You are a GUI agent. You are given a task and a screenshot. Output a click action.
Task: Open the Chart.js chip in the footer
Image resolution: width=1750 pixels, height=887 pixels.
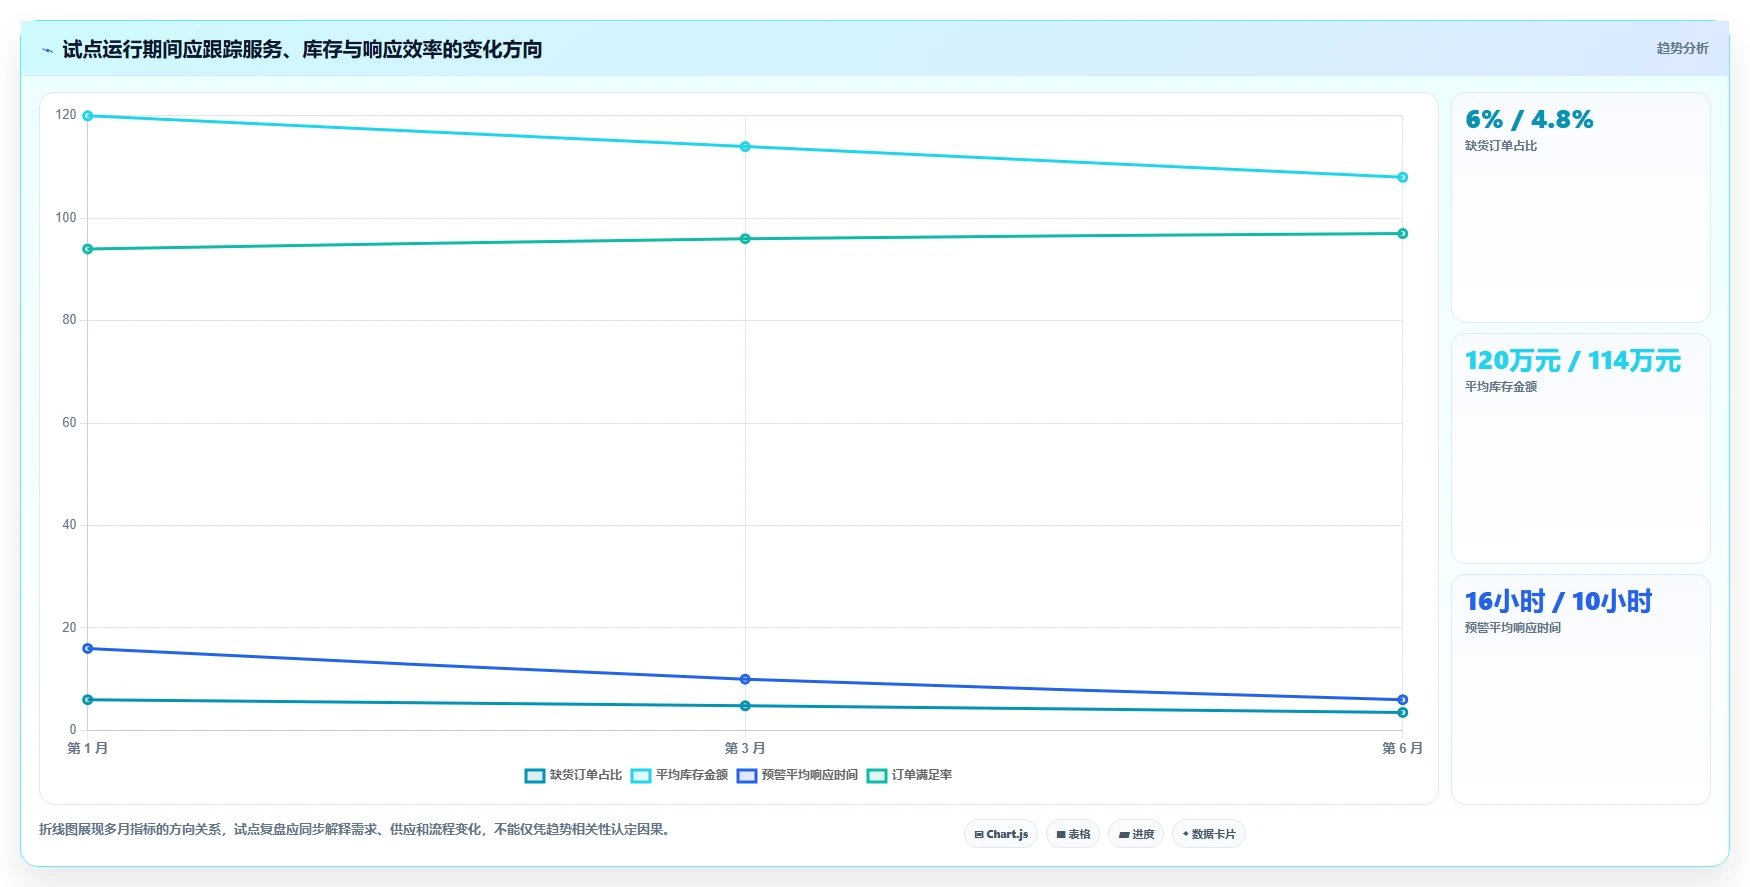point(1001,834)
